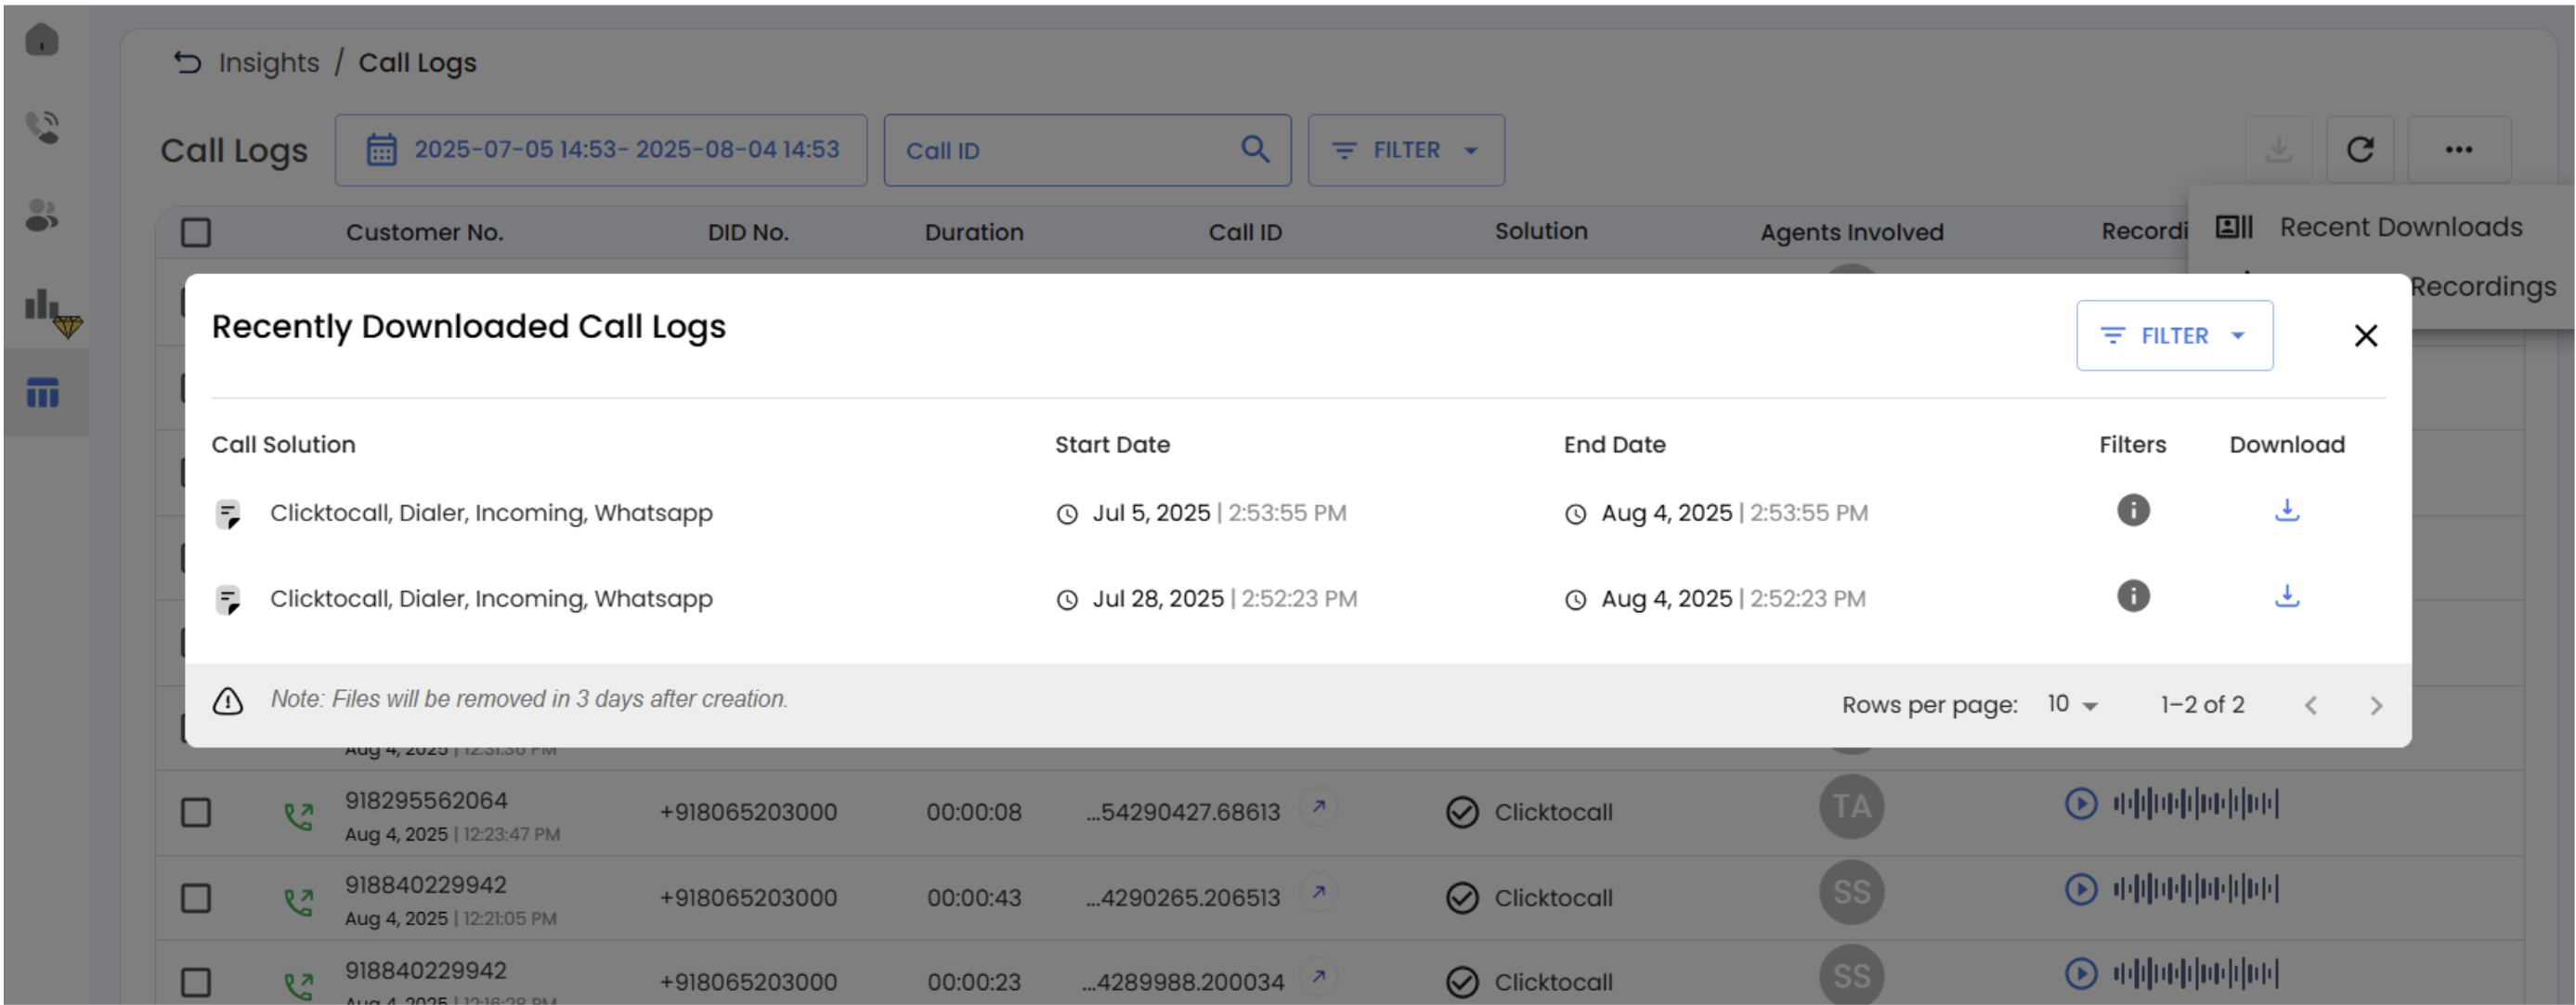Show filters info for Jul 5, 2025 download
Screen dimensions: 2576x1005
point(2132,511)
